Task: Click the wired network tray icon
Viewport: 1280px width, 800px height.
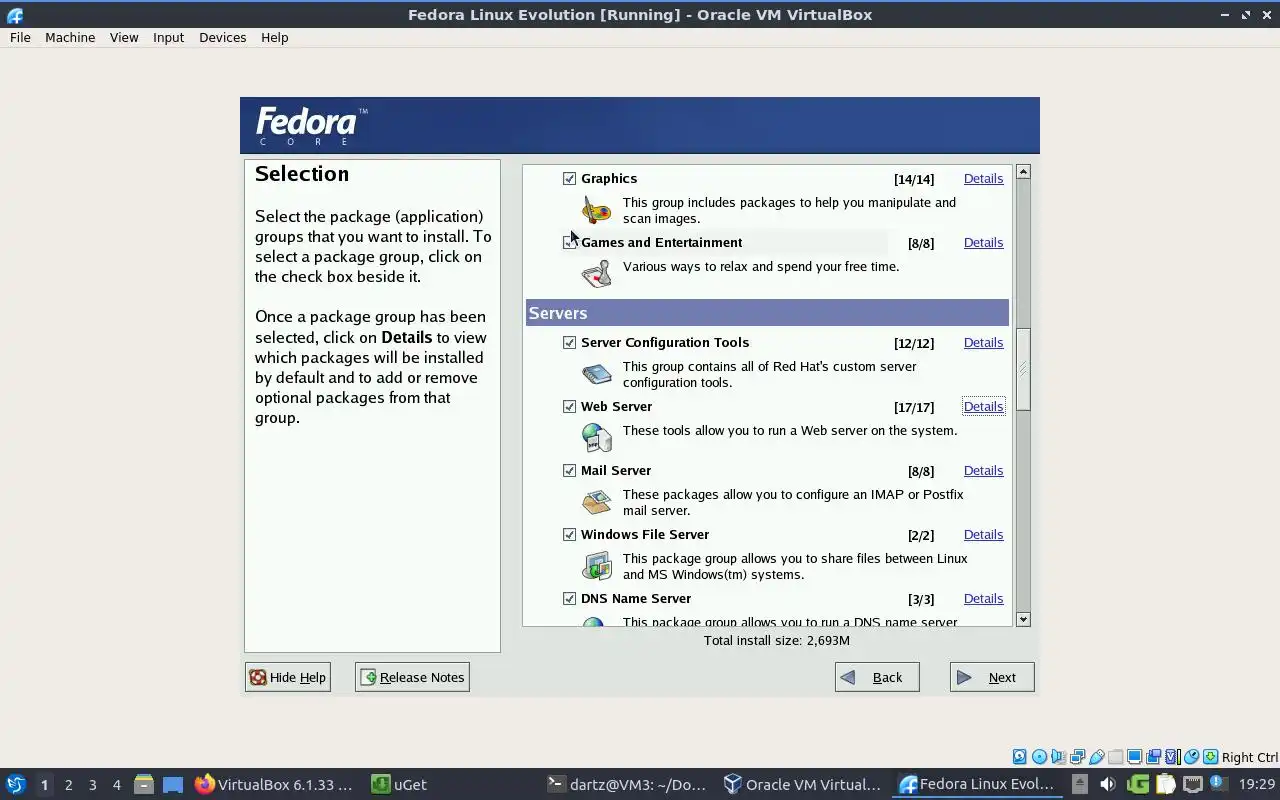Action: 1193,784
